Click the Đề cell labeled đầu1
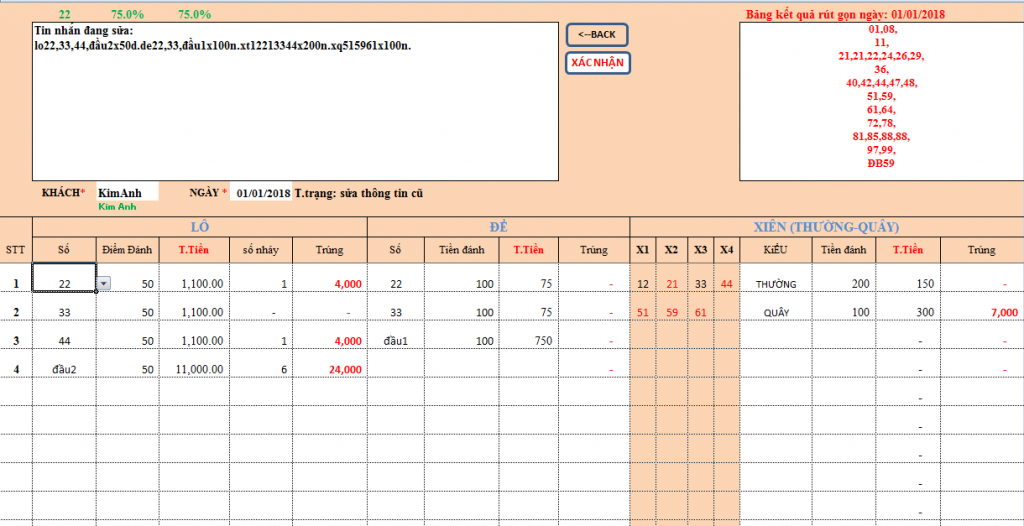This screenshot has width=1024, height=526. point(397,341)
